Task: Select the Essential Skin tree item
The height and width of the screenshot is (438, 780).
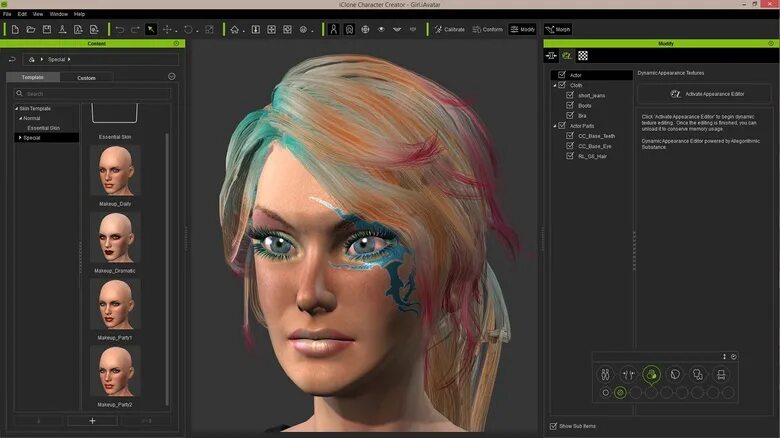Action: point(44,128)
